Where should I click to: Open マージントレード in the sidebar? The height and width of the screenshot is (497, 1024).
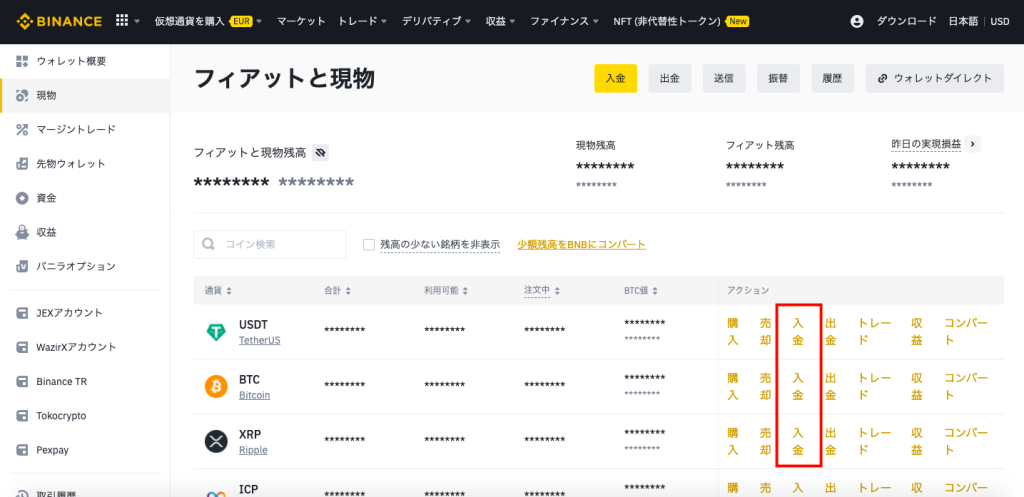[76, 129]
